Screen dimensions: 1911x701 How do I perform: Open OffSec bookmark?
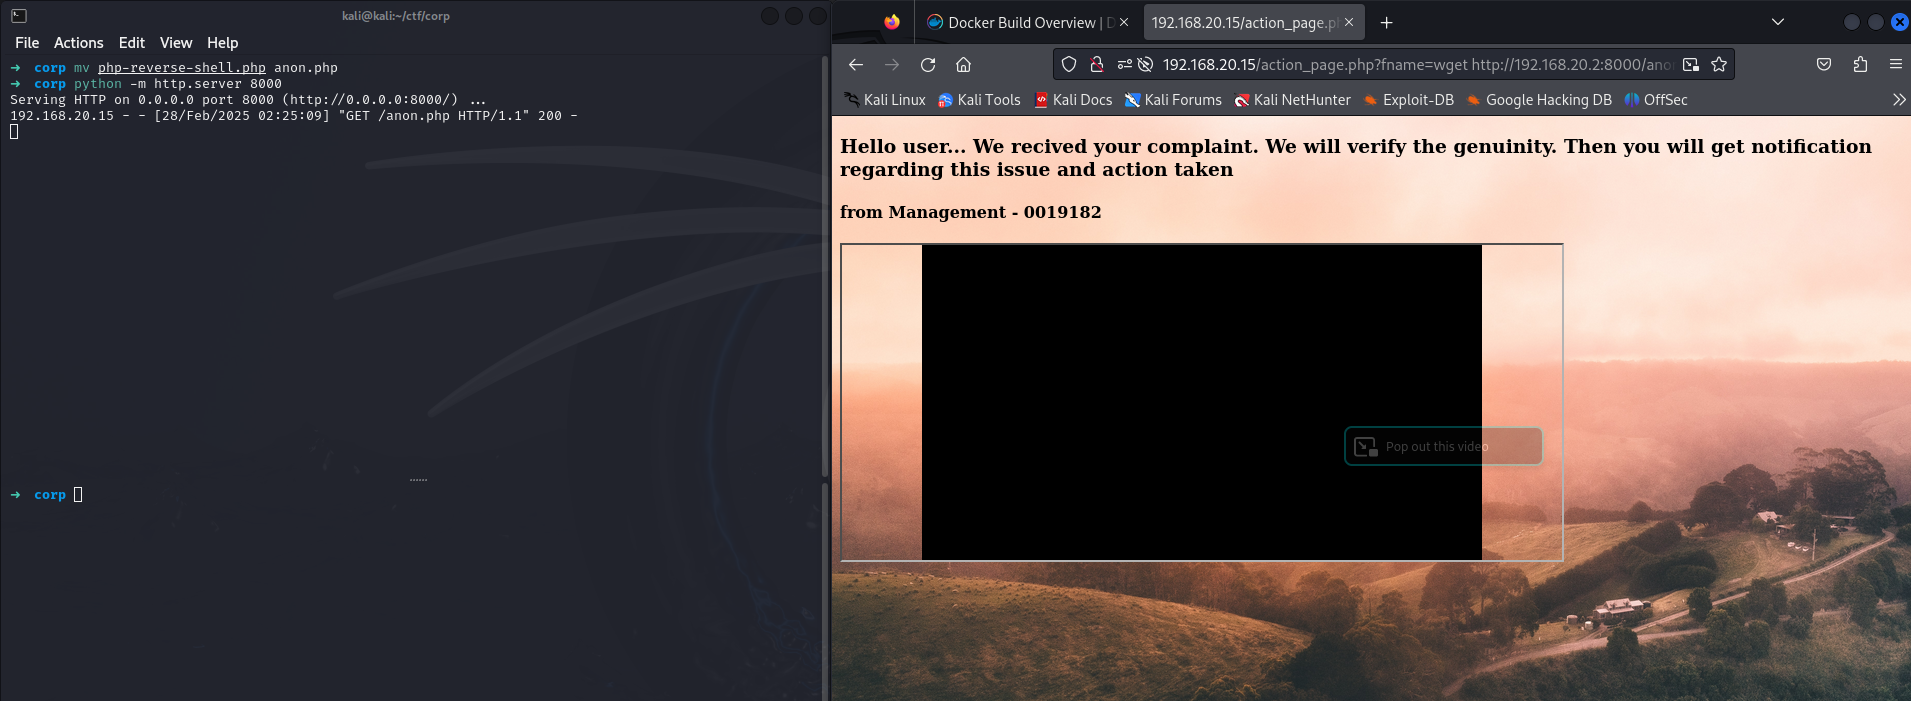1655,100
